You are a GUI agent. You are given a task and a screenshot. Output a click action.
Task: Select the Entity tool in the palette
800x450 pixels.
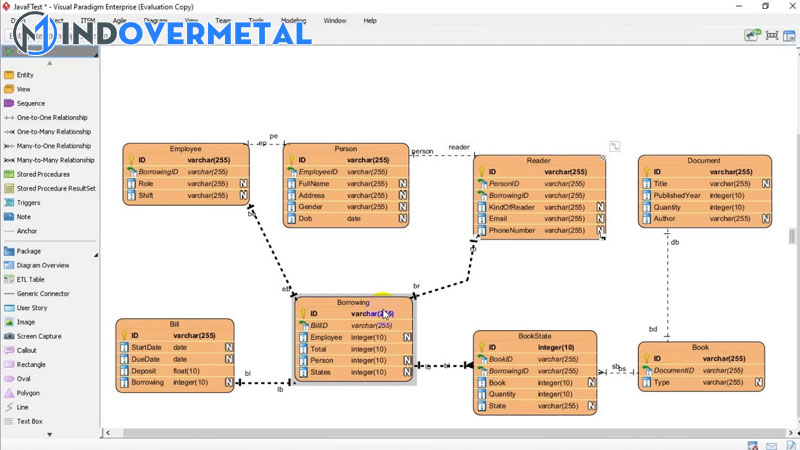point(25,75)
